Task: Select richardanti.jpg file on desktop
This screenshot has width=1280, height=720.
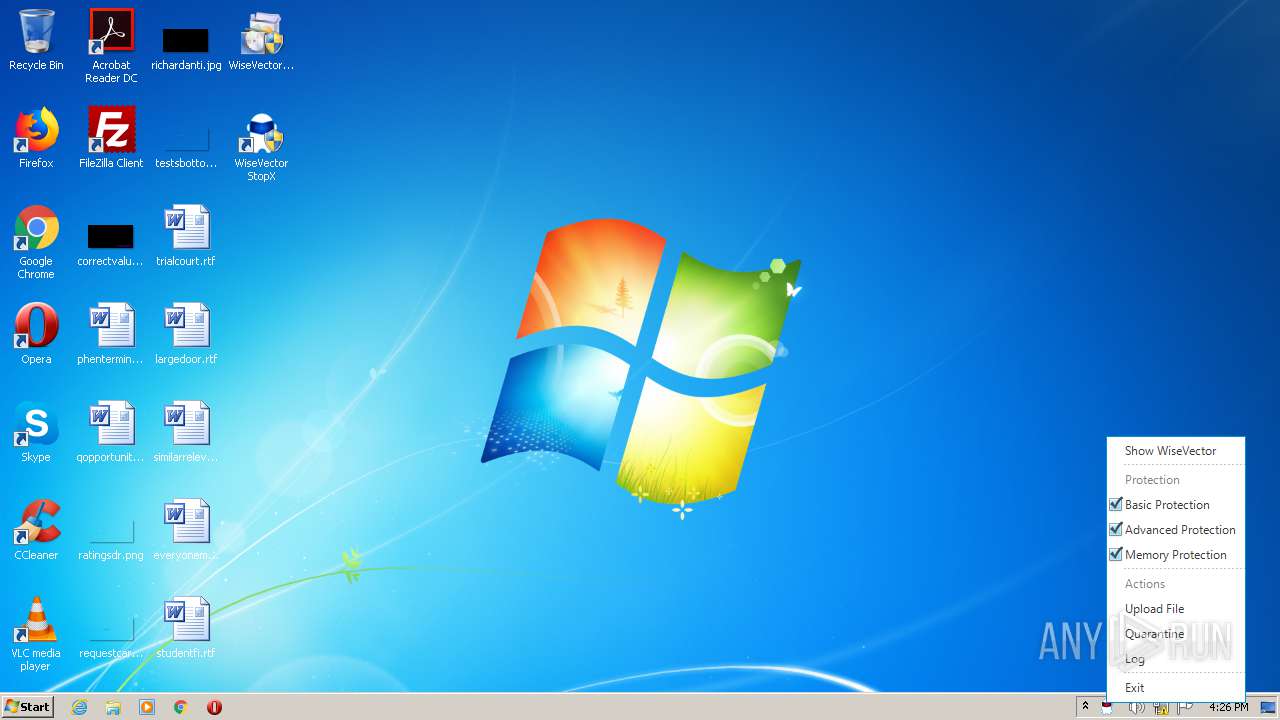Action: 186,47
